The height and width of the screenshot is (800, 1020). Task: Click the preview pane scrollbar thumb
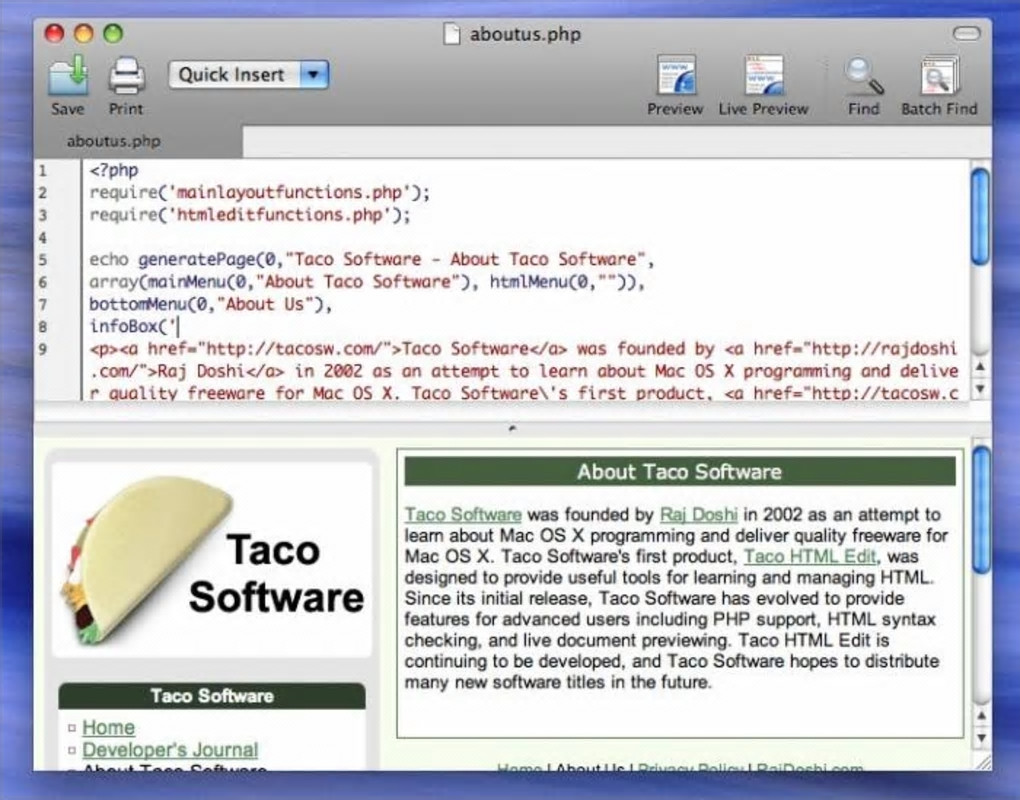pos(981,509)
